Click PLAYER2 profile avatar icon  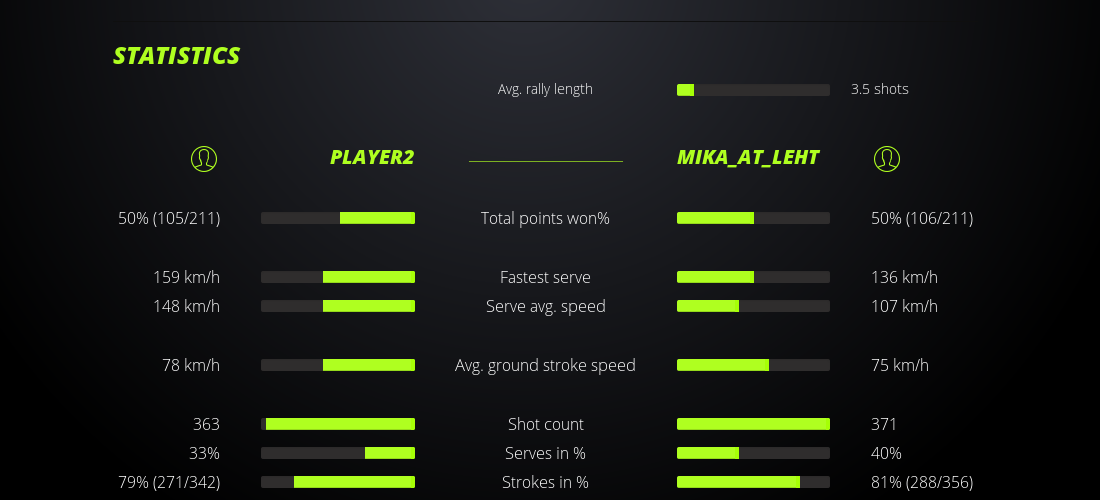pos(203,158)
